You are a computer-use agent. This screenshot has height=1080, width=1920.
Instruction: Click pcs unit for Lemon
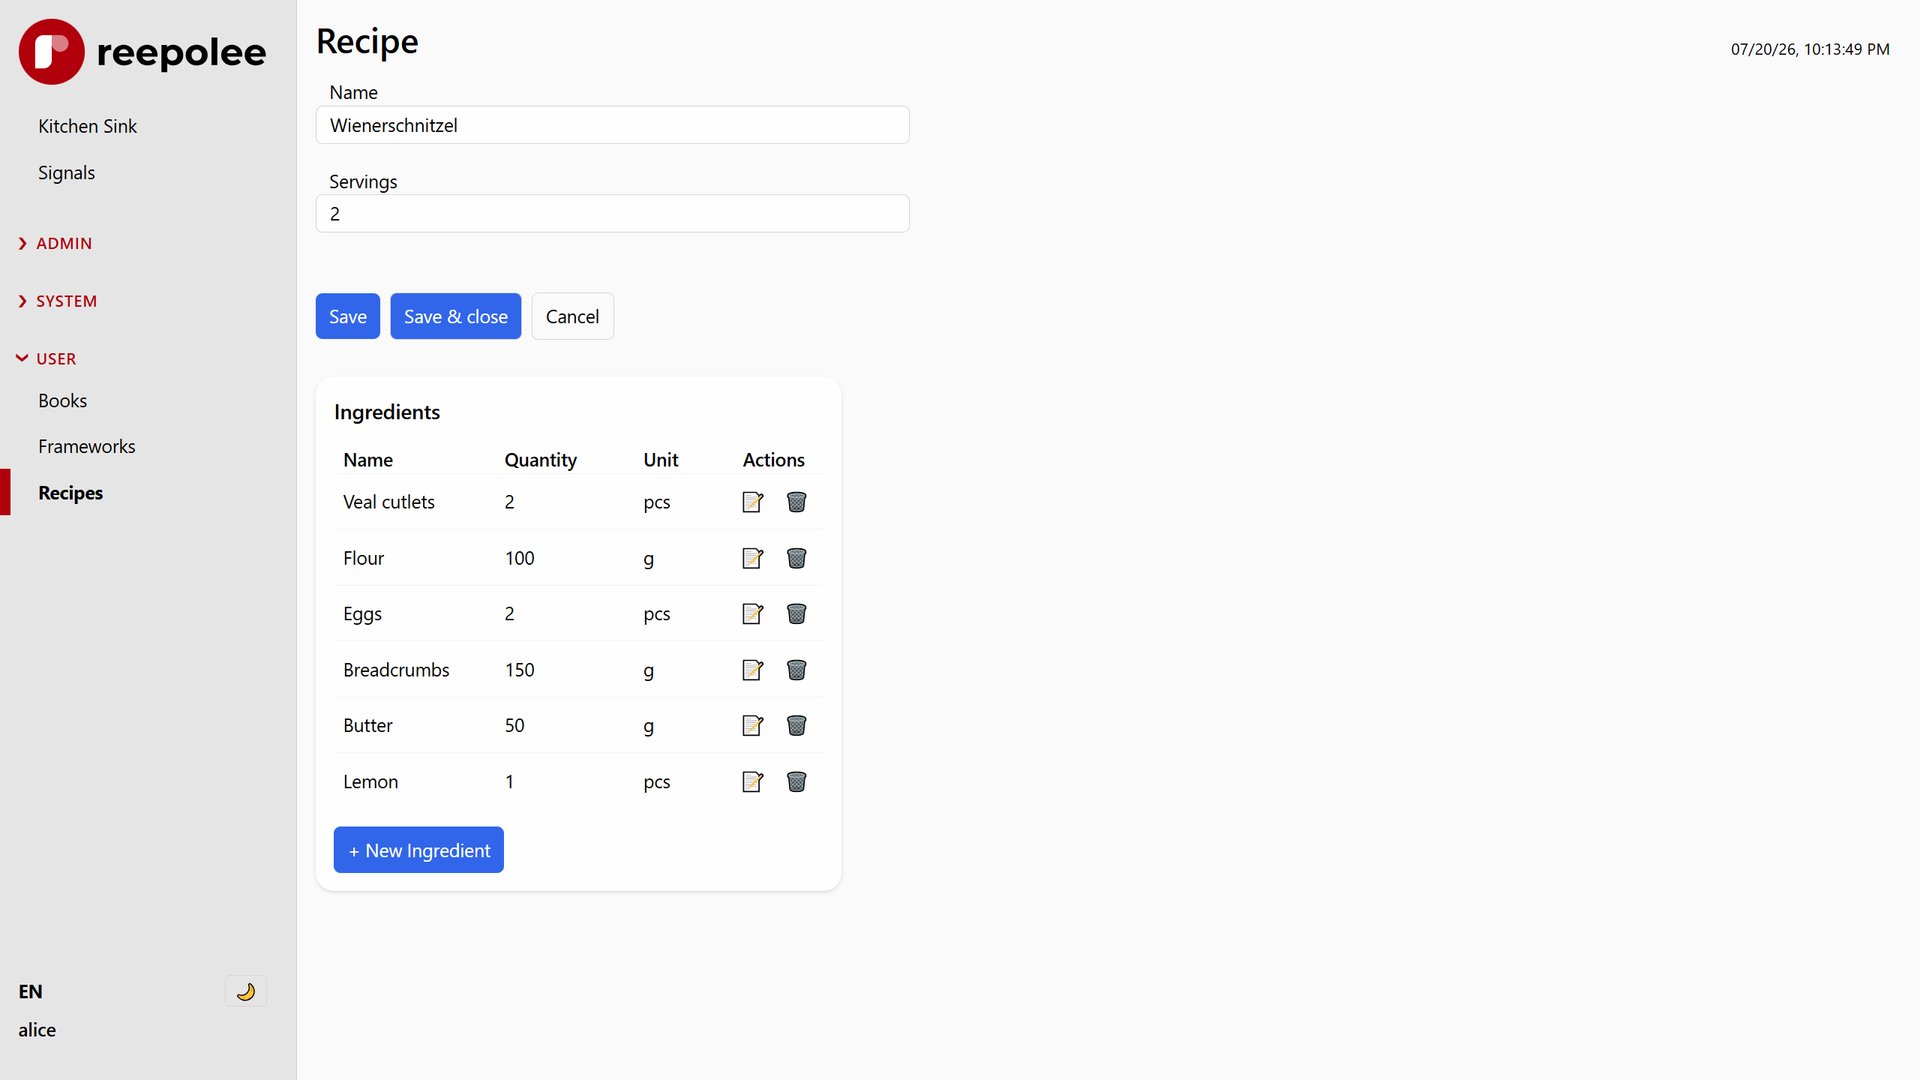[657, 782]
